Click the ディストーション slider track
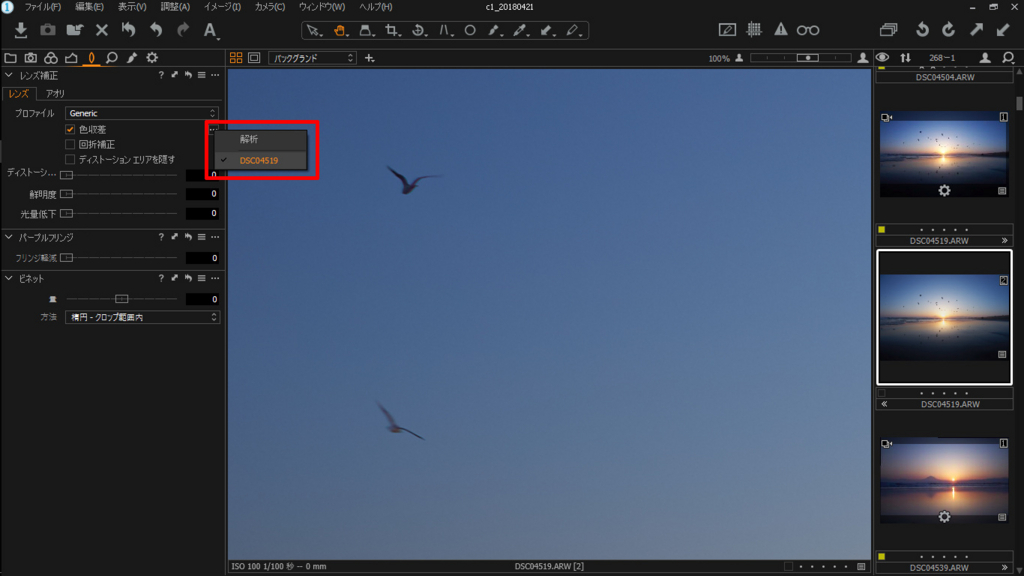 [x=121, y=175]
